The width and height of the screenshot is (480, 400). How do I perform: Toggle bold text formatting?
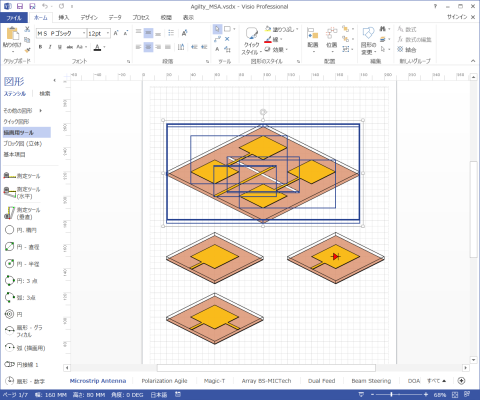(40, 47)
